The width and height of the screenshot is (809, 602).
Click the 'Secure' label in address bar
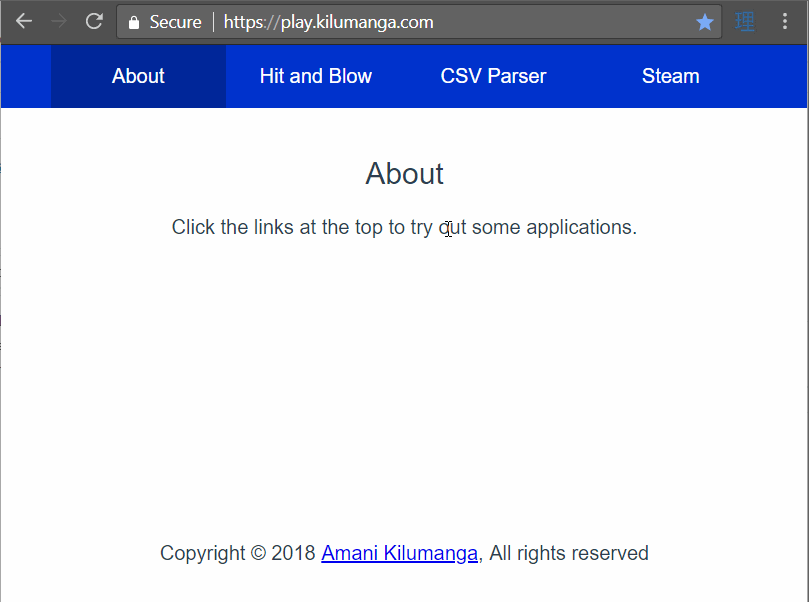coord(175,22)
